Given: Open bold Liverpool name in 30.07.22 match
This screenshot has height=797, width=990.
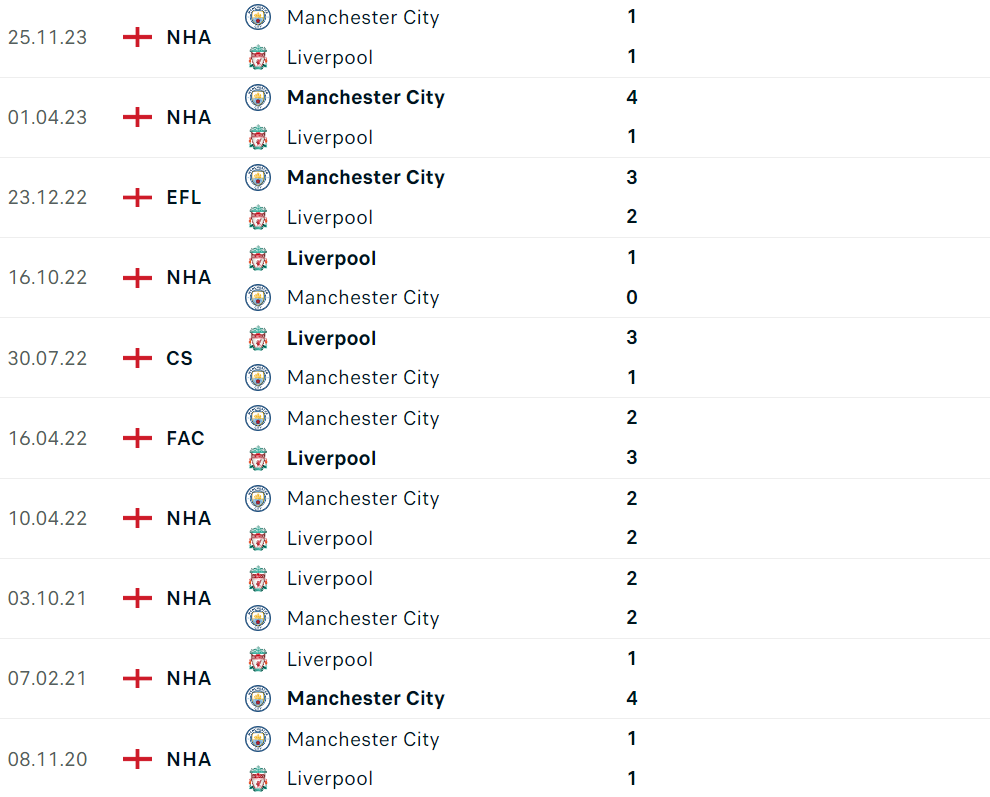Looking at the screenshot, I should coord(331,338).
